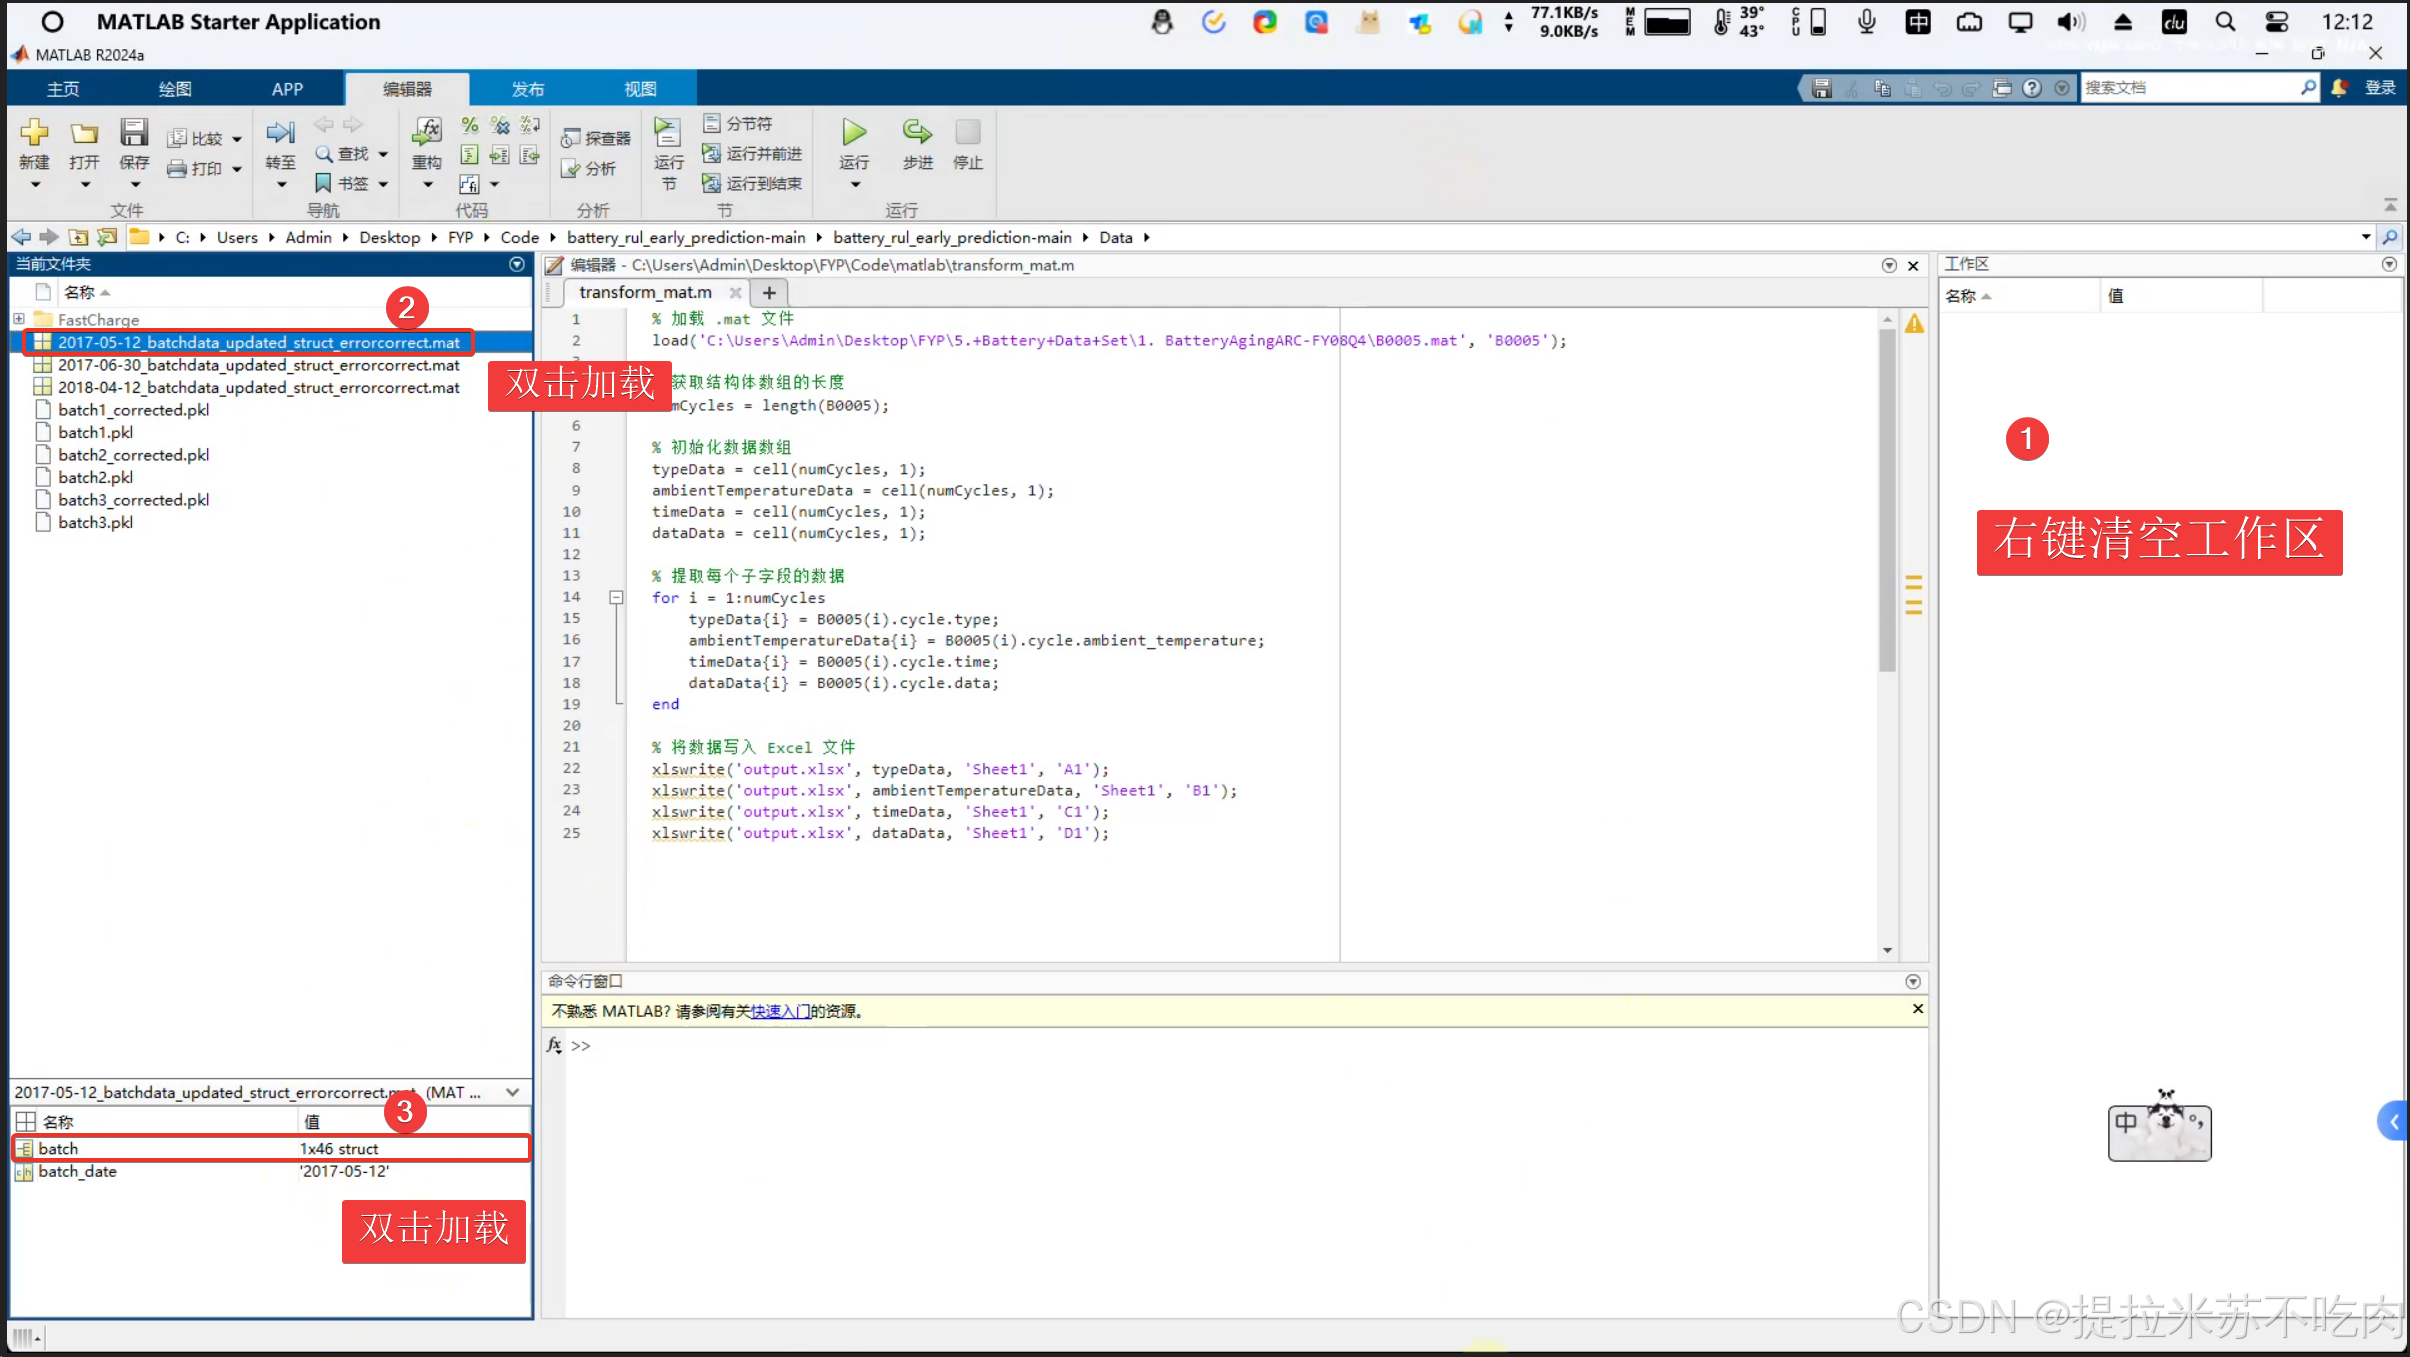The width and height of the screenshot is (2410, 1357).
Task: Click the green percent comment icon
Action: [469, 125]
